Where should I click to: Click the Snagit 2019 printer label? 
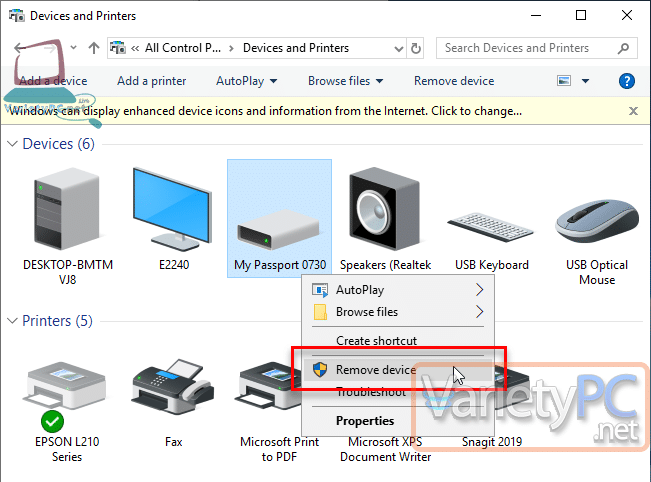point(492,442)
